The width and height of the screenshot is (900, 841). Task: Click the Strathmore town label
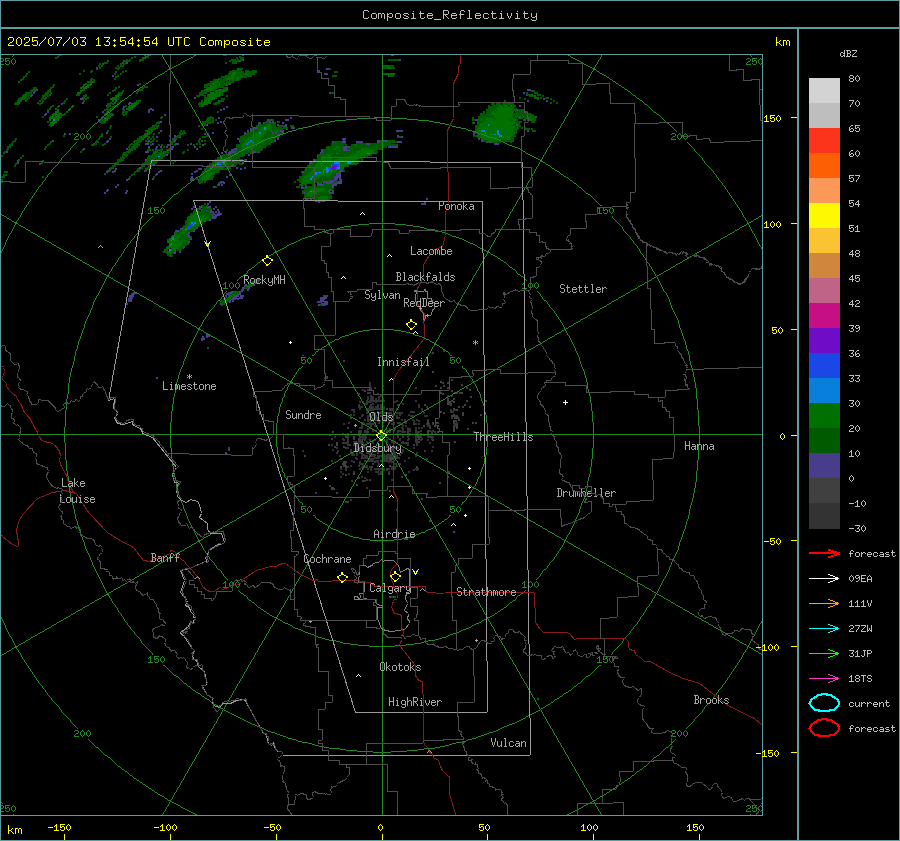click(486, 592)
